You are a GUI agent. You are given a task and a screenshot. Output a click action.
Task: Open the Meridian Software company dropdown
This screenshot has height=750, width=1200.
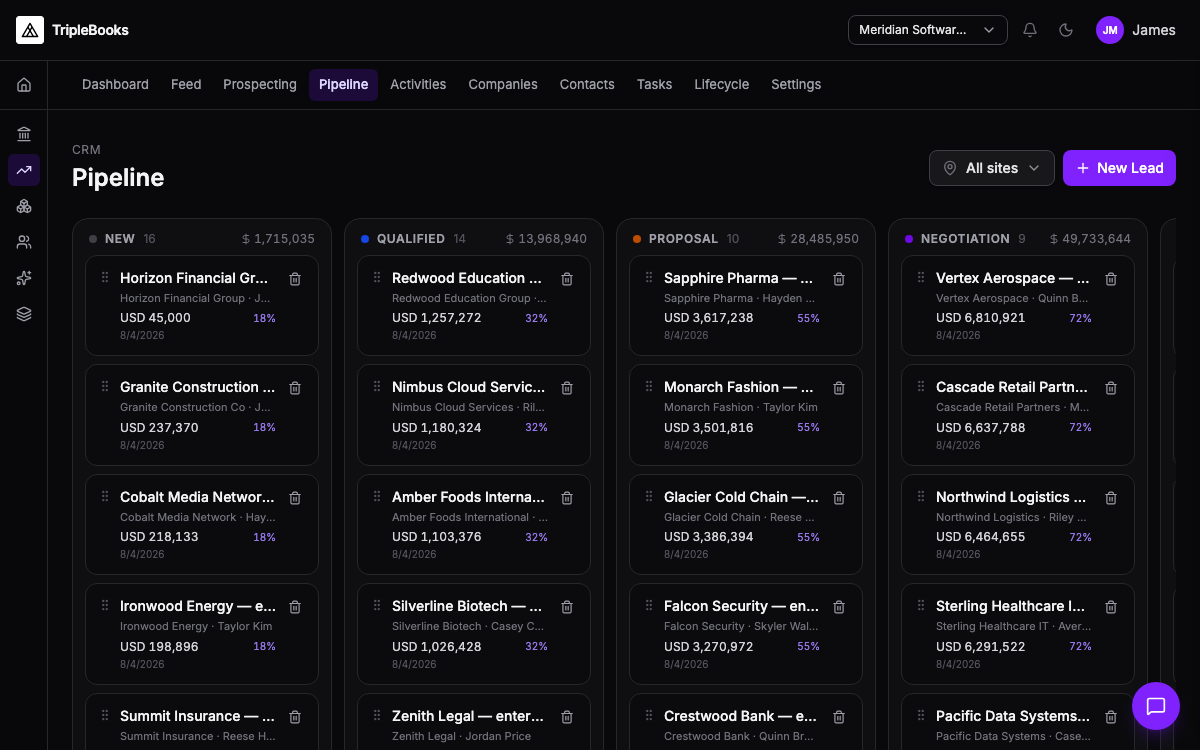coord(928,30)
